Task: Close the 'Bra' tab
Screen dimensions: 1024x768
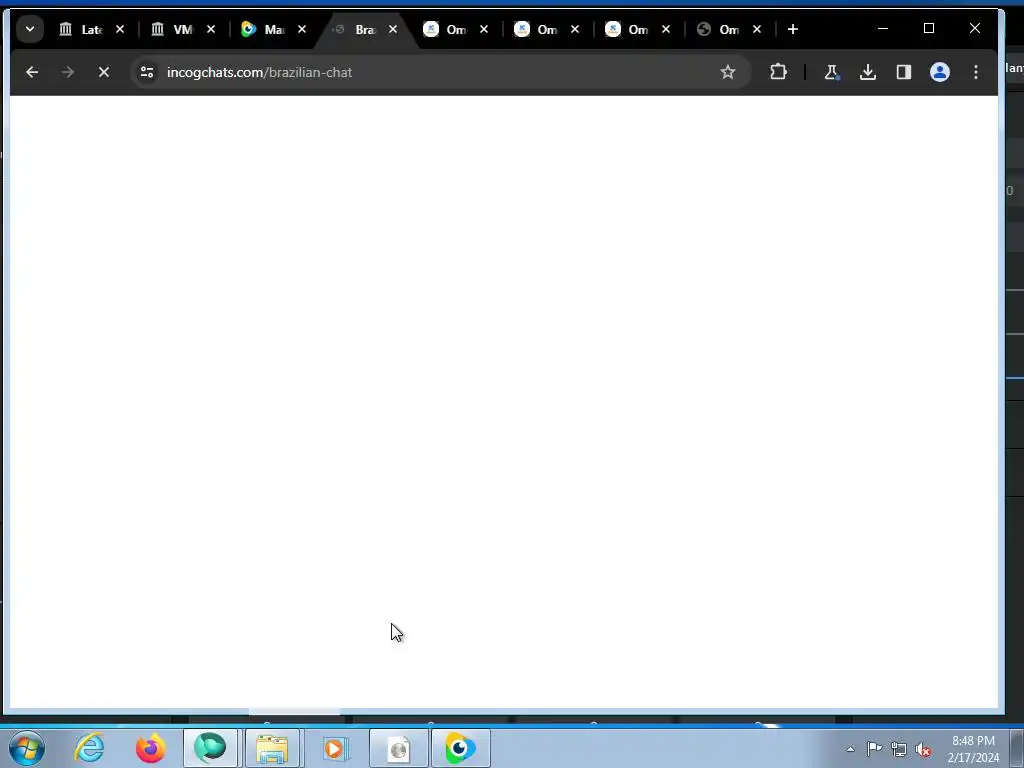Action: pos(393,29)
